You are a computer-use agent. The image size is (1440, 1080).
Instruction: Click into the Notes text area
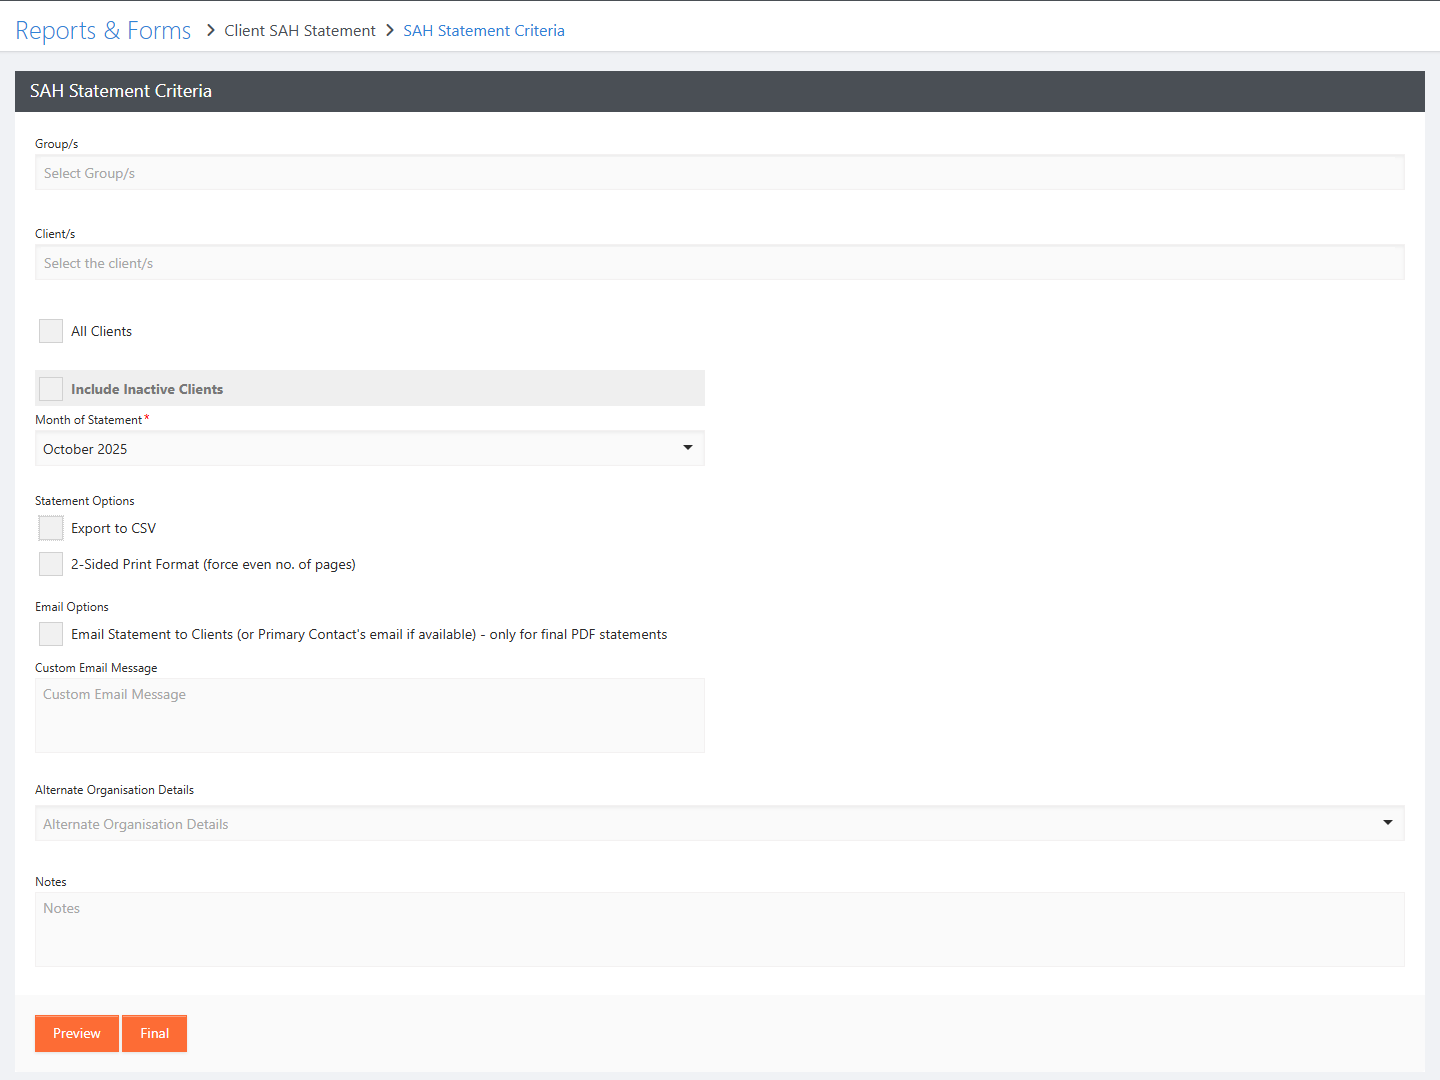pyautogui.click(x=720, y=930)
